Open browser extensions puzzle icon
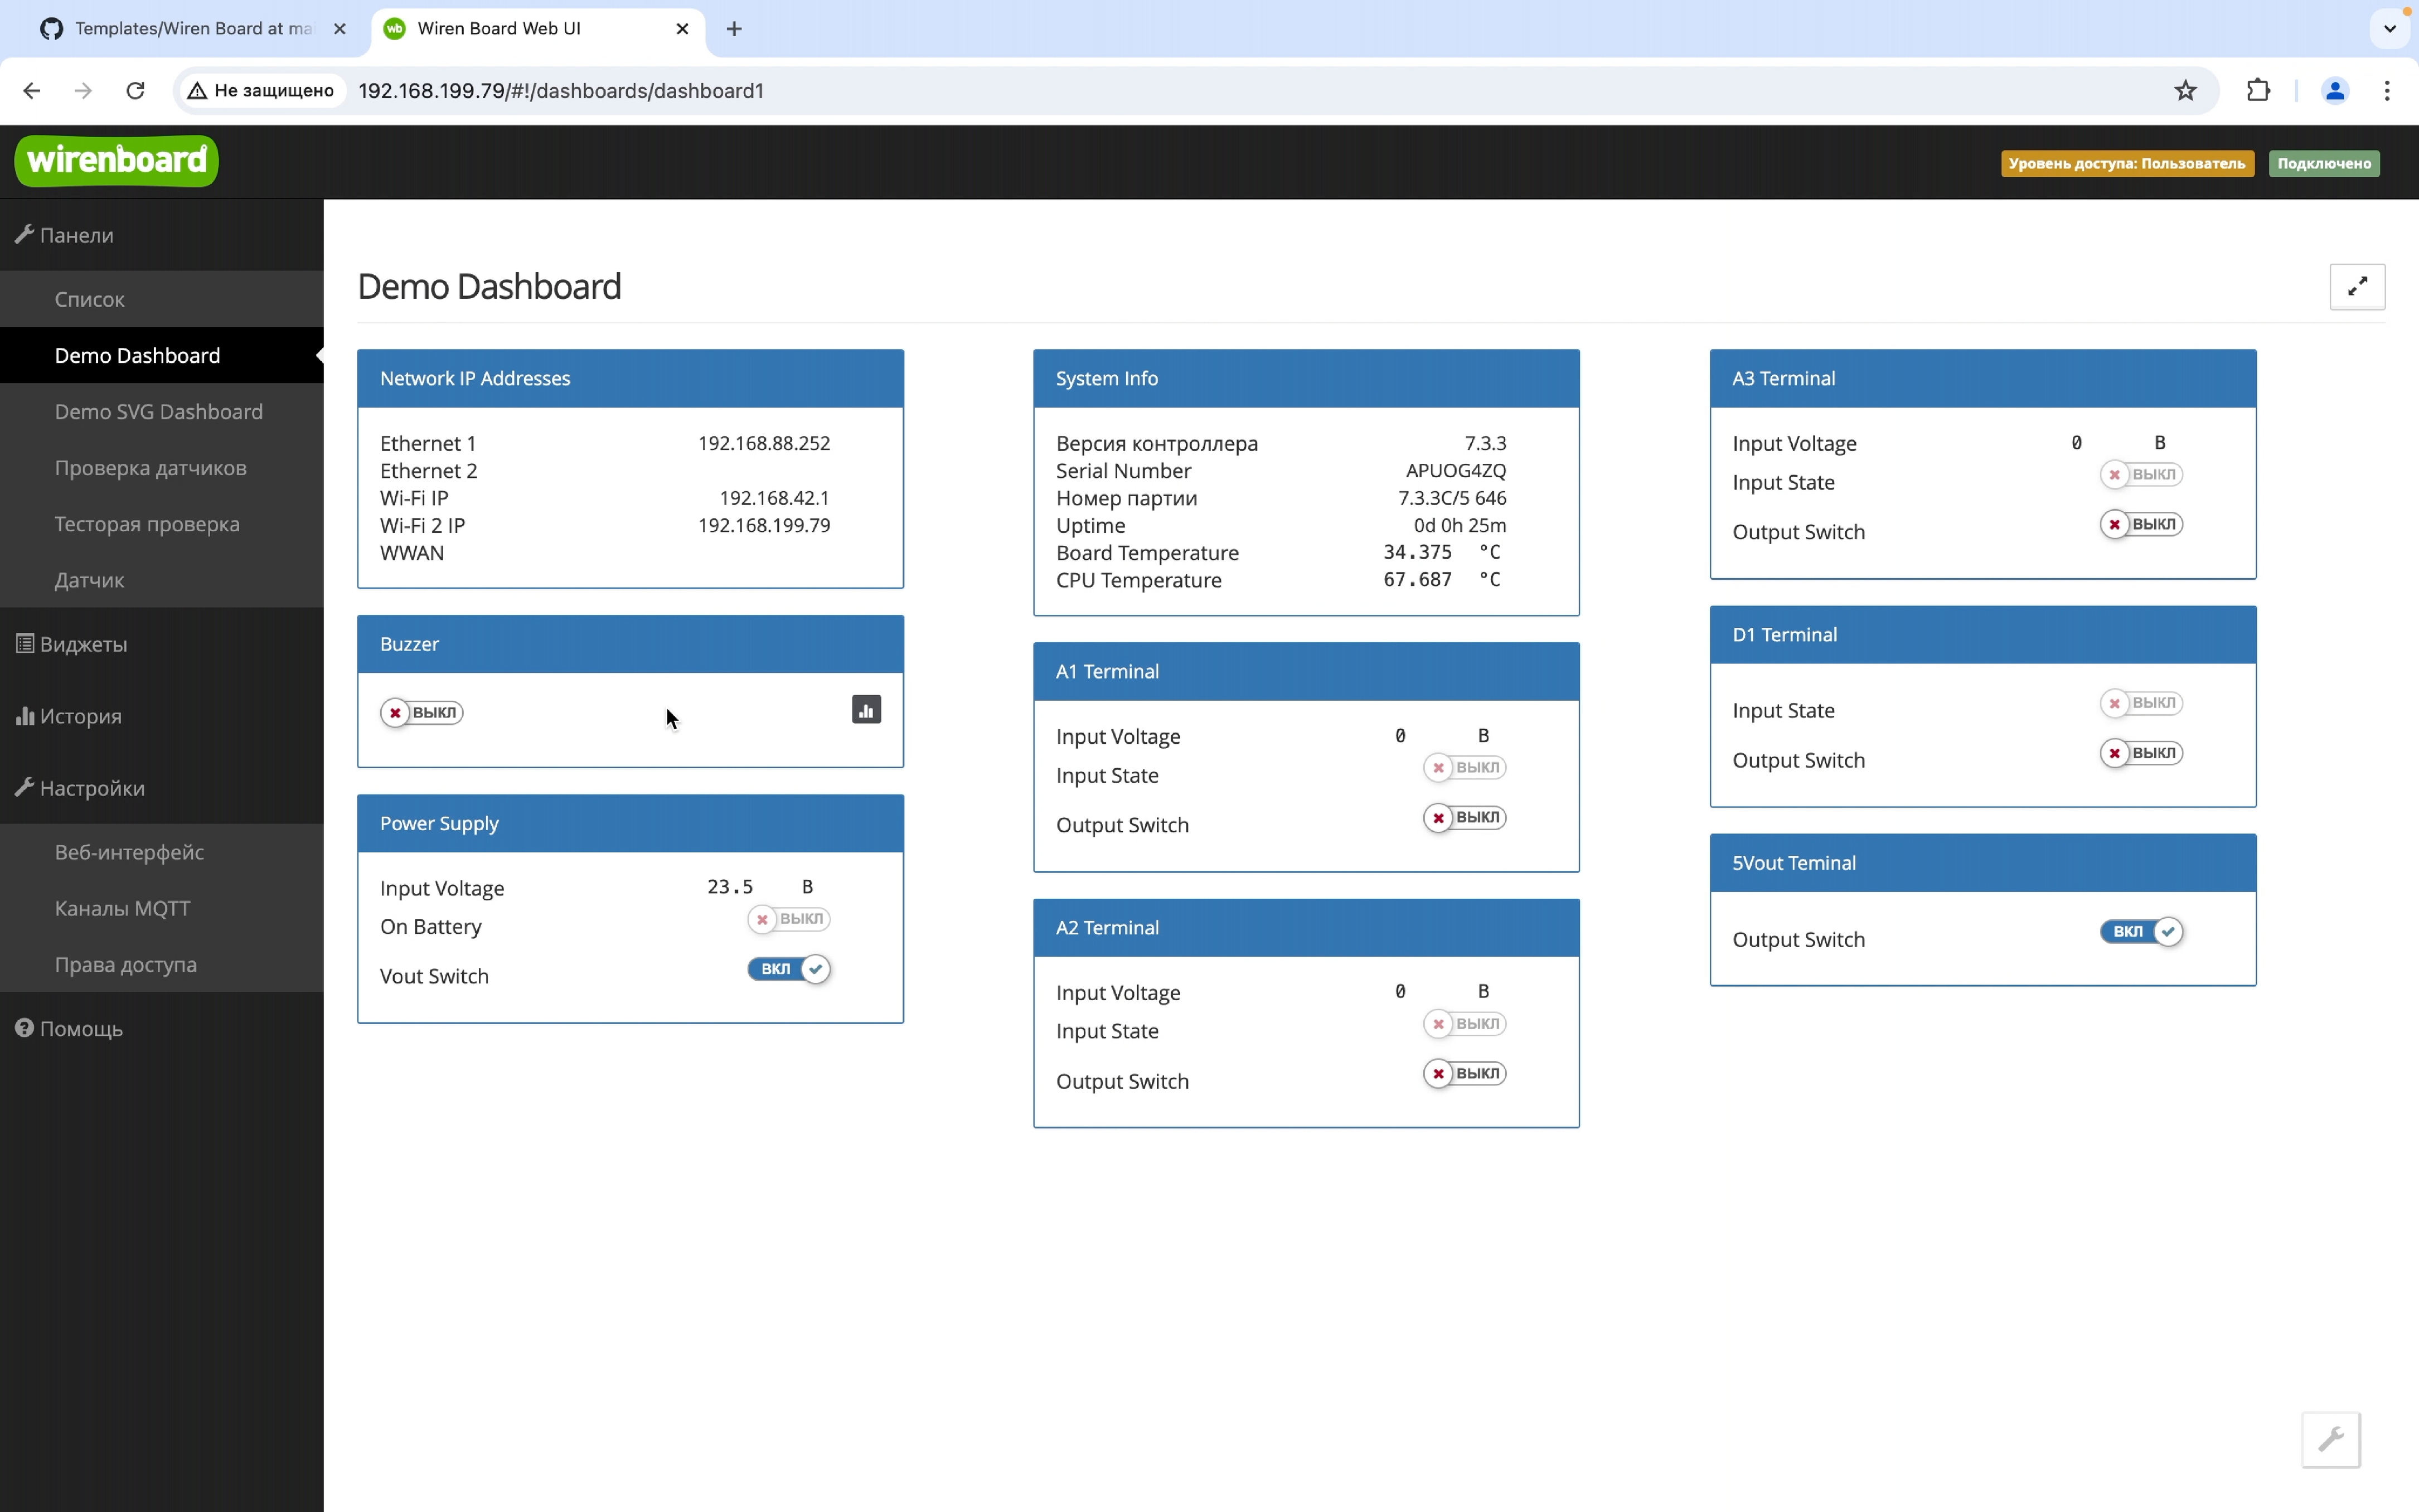This screenshot has height=1512, width=2419. [x=2257, y=91]
